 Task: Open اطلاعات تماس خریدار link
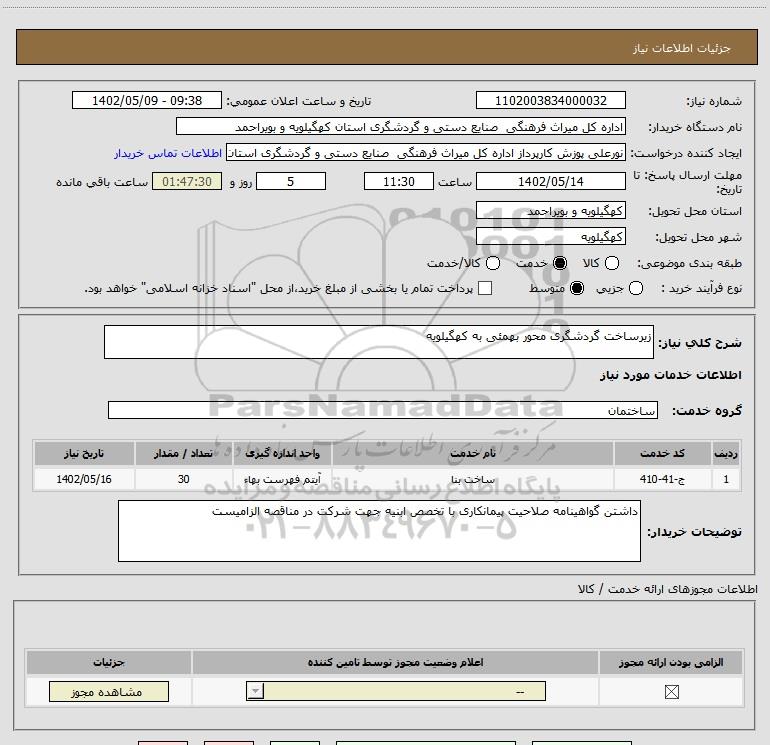coord(168,153)
